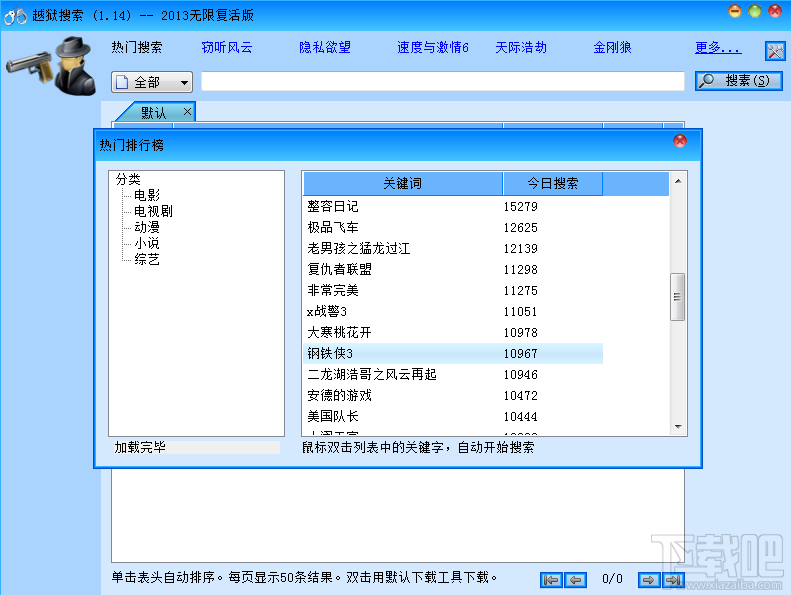Search hot keyword 隐私欲望
Viewport: 791px width, 595px height.
324,47
